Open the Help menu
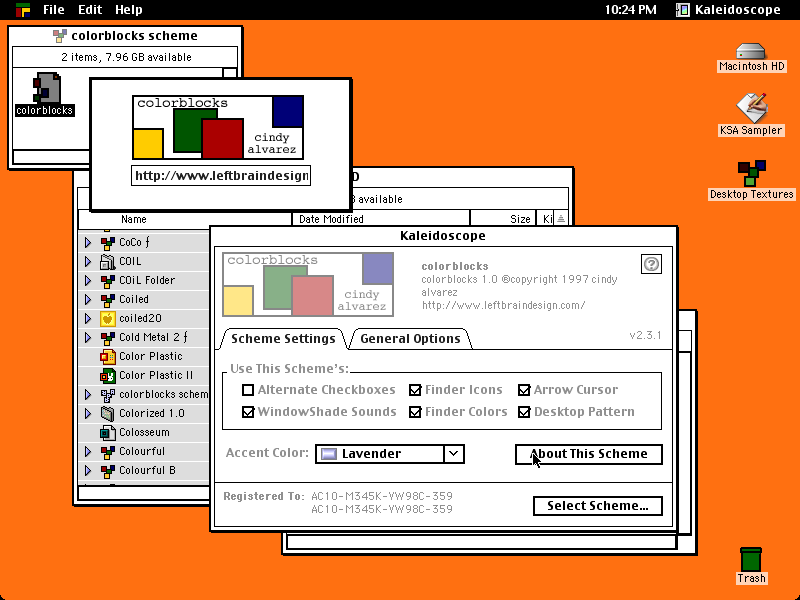 (x=129, y=10)
